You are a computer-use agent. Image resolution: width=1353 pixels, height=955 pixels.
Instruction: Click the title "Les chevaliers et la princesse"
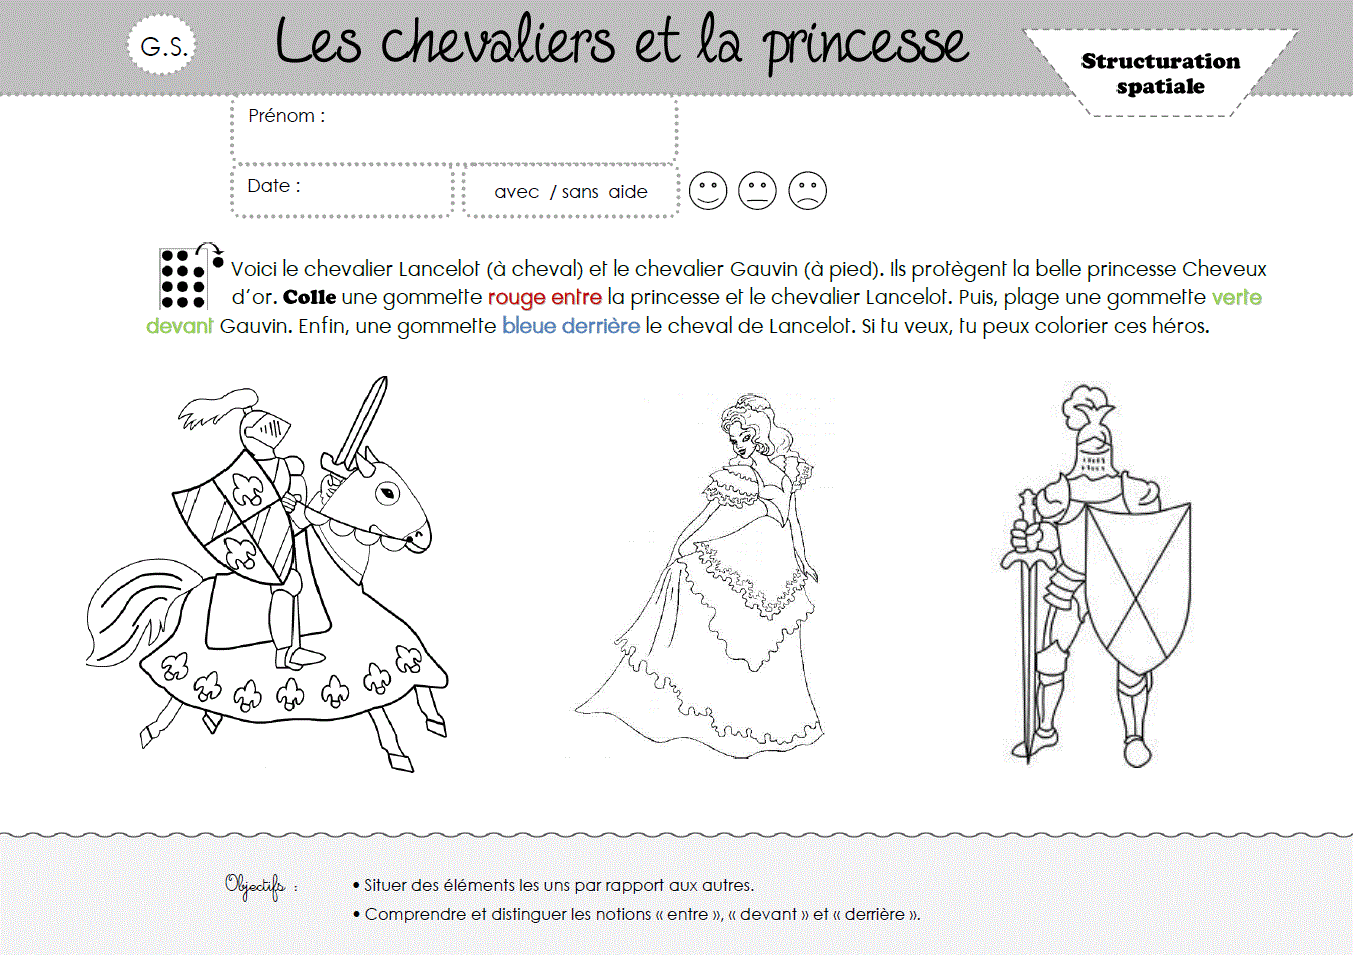tap(622, 45)
